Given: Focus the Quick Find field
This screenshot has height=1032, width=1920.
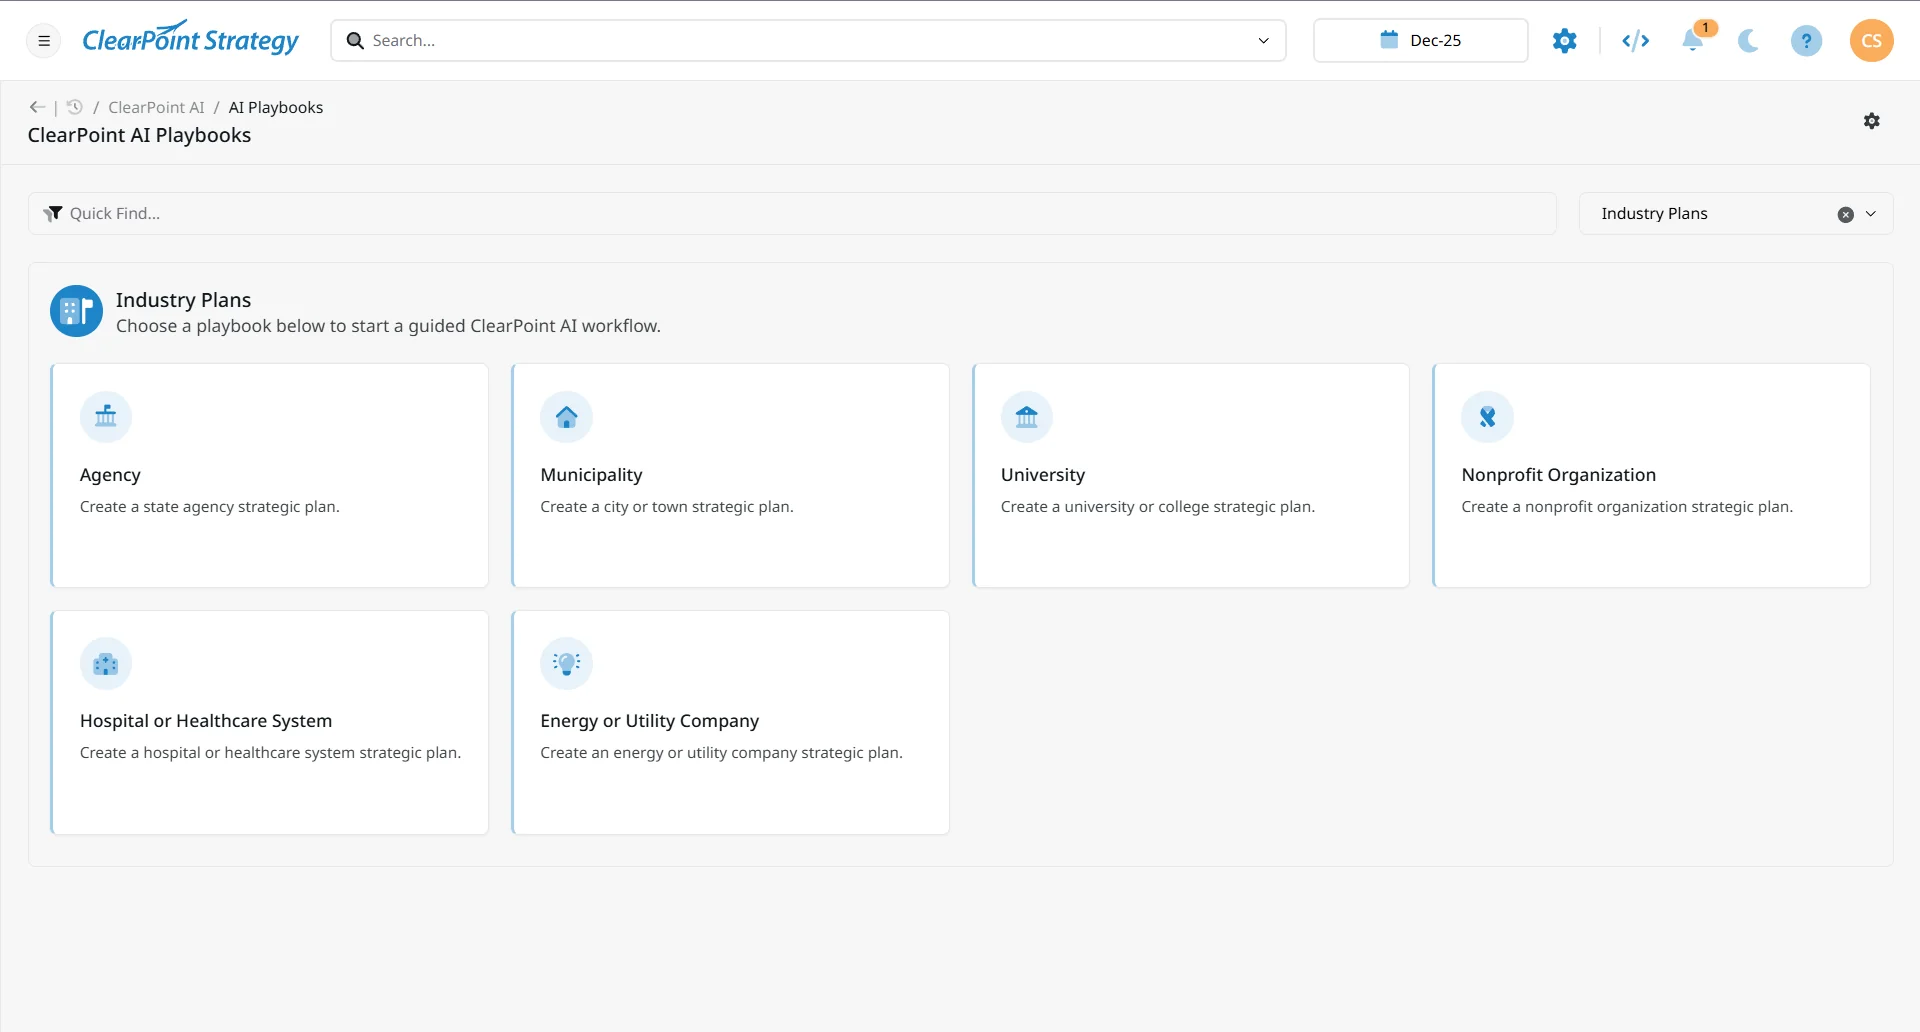Looking at the screenshot, I should click(x=792, y=213).
